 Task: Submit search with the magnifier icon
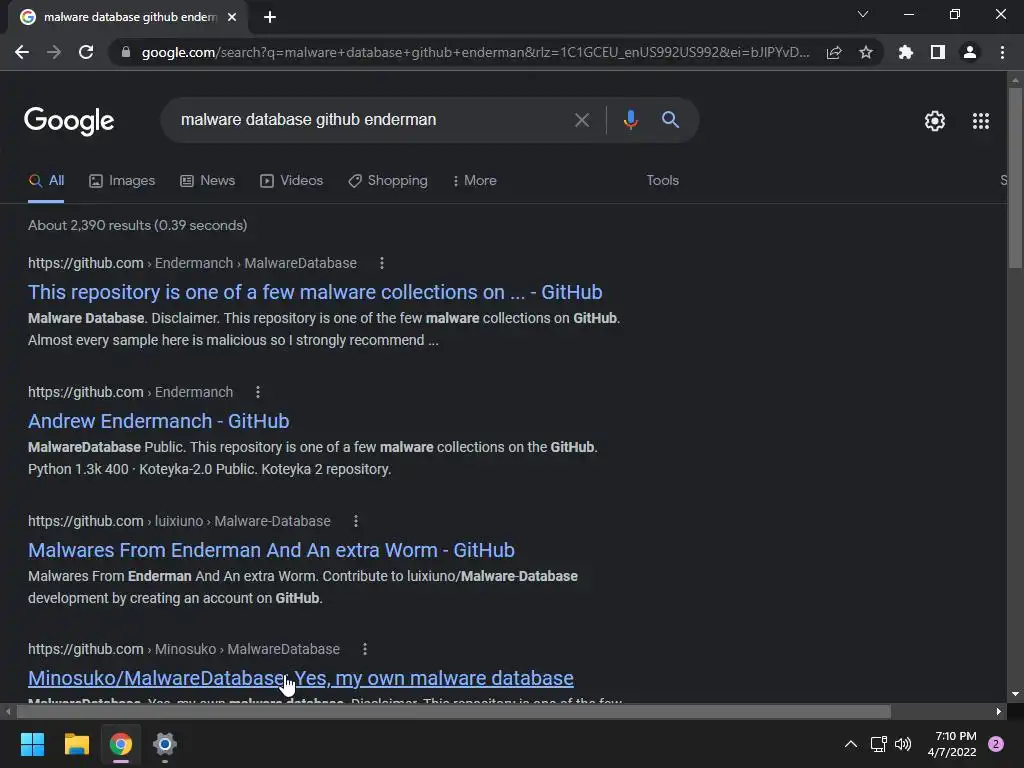(x=670, y=120)
